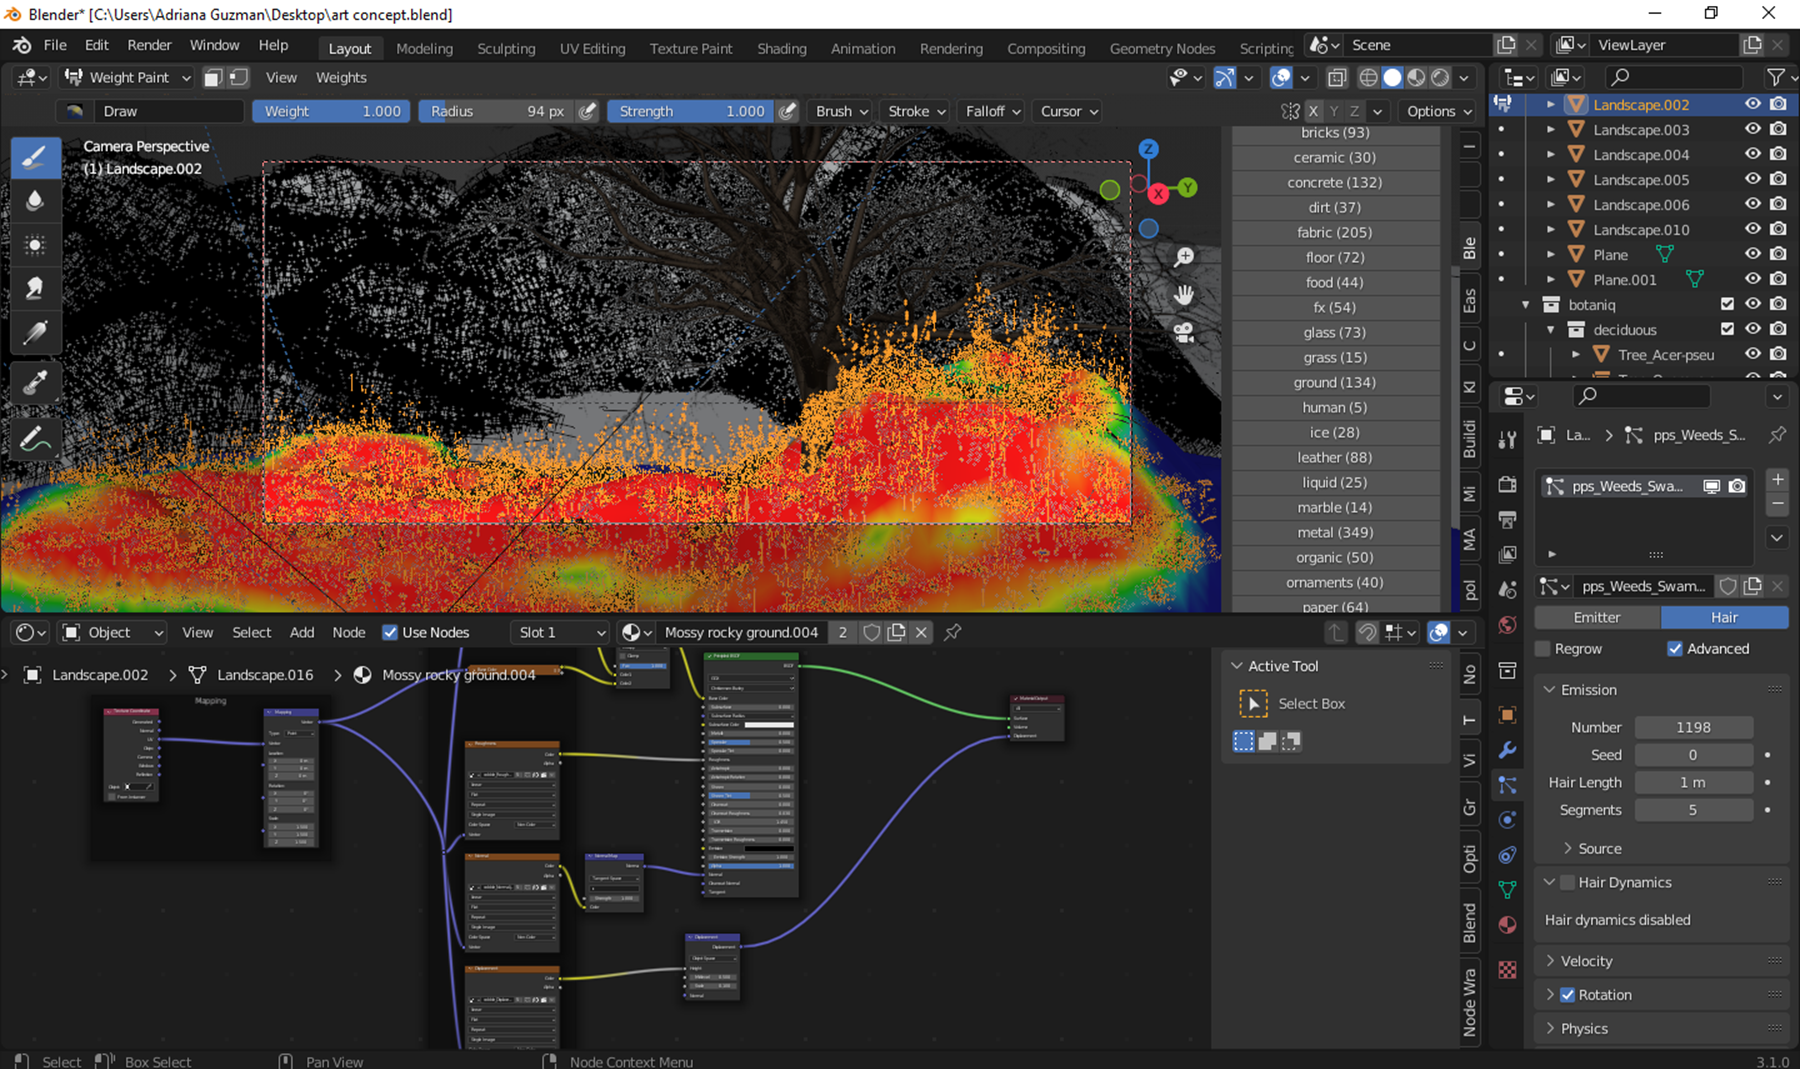
Task: Click the viewport zoom magnifier icon
Action: 1184,258
